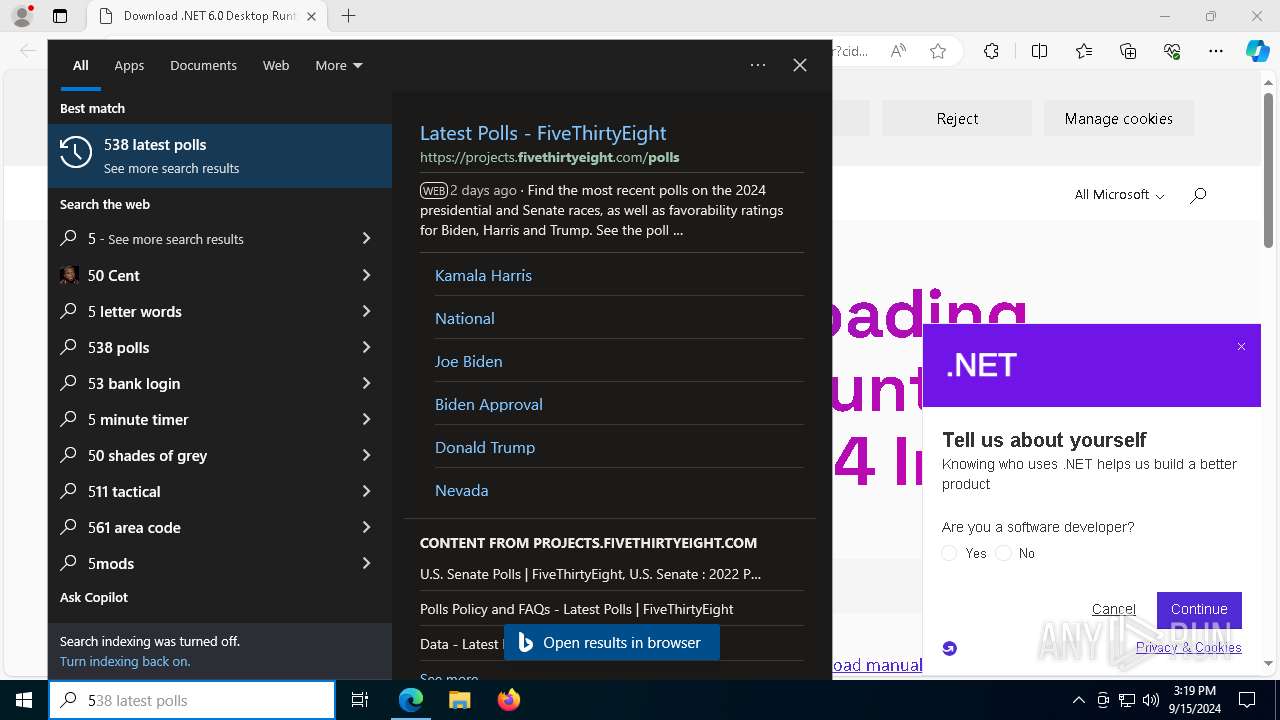Launch Microsoft Edge from taskbar

point(411,700)
